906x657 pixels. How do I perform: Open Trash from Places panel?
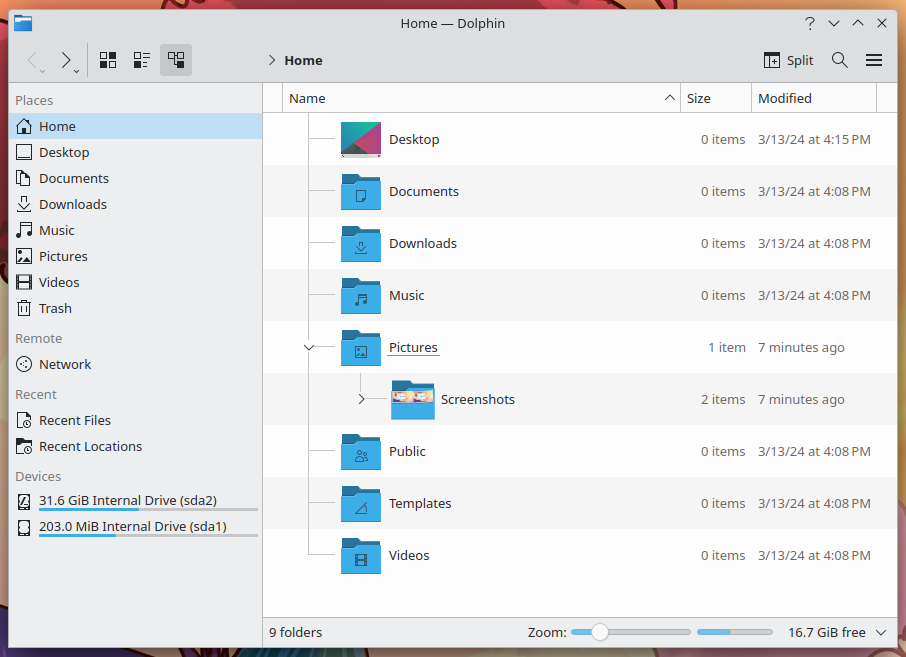[136, 309]
